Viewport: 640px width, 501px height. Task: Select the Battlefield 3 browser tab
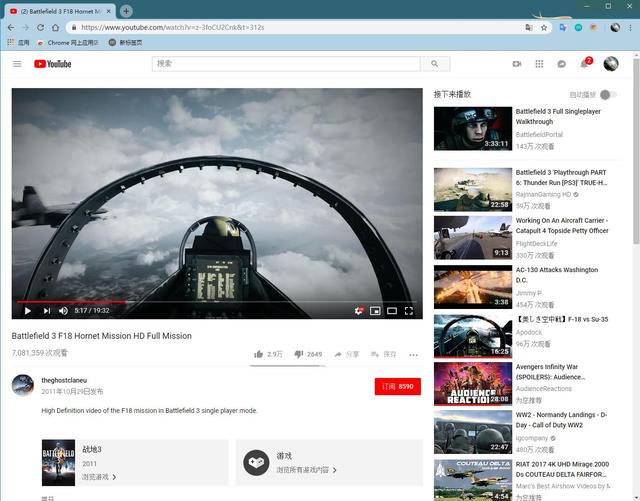[60, 11]
